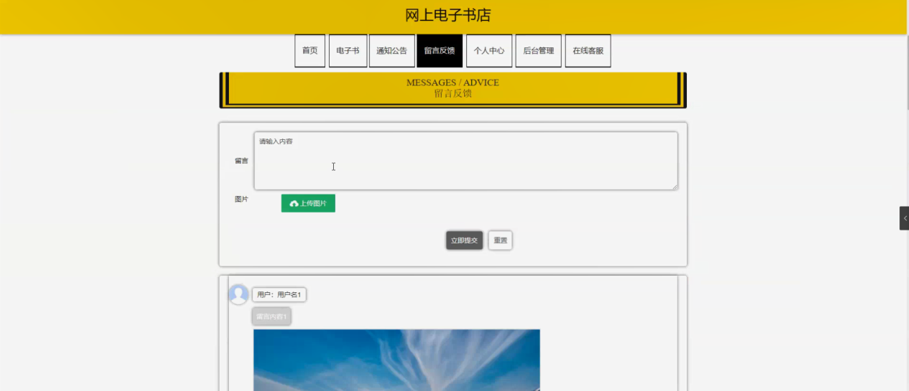
Task: Click in the 留言 message text area
Action: 466,161
